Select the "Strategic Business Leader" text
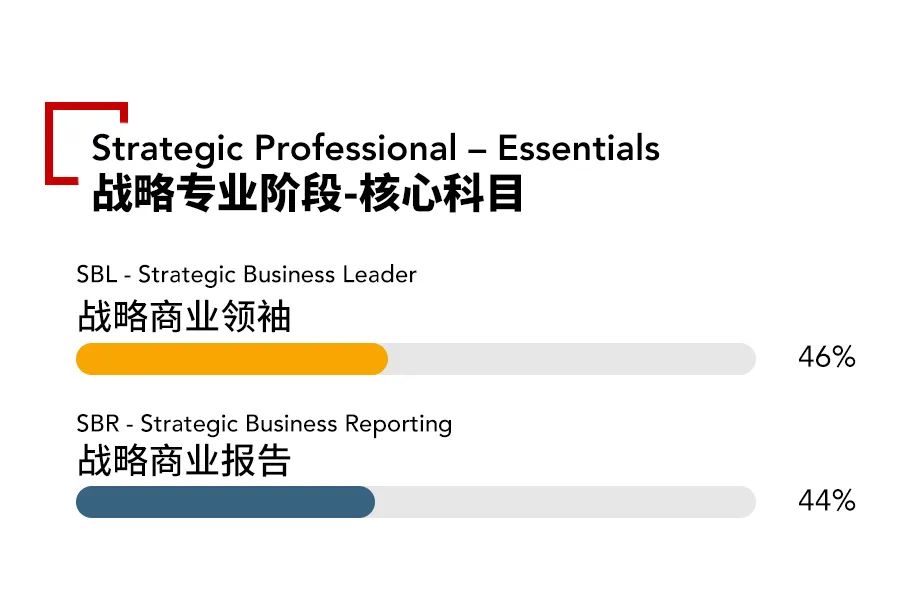Image resolution: width=900 pixels, height=590 pixels. [277, 274]
